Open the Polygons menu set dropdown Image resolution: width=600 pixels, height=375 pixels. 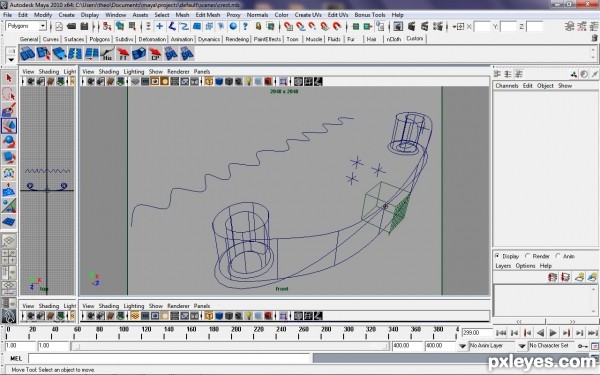point(42,26)
